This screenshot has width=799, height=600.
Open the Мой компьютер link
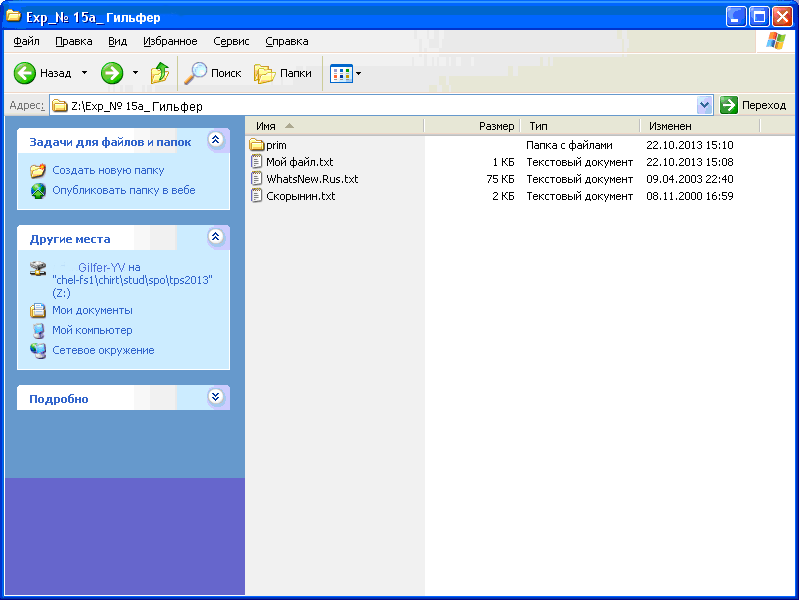point(92,330)
